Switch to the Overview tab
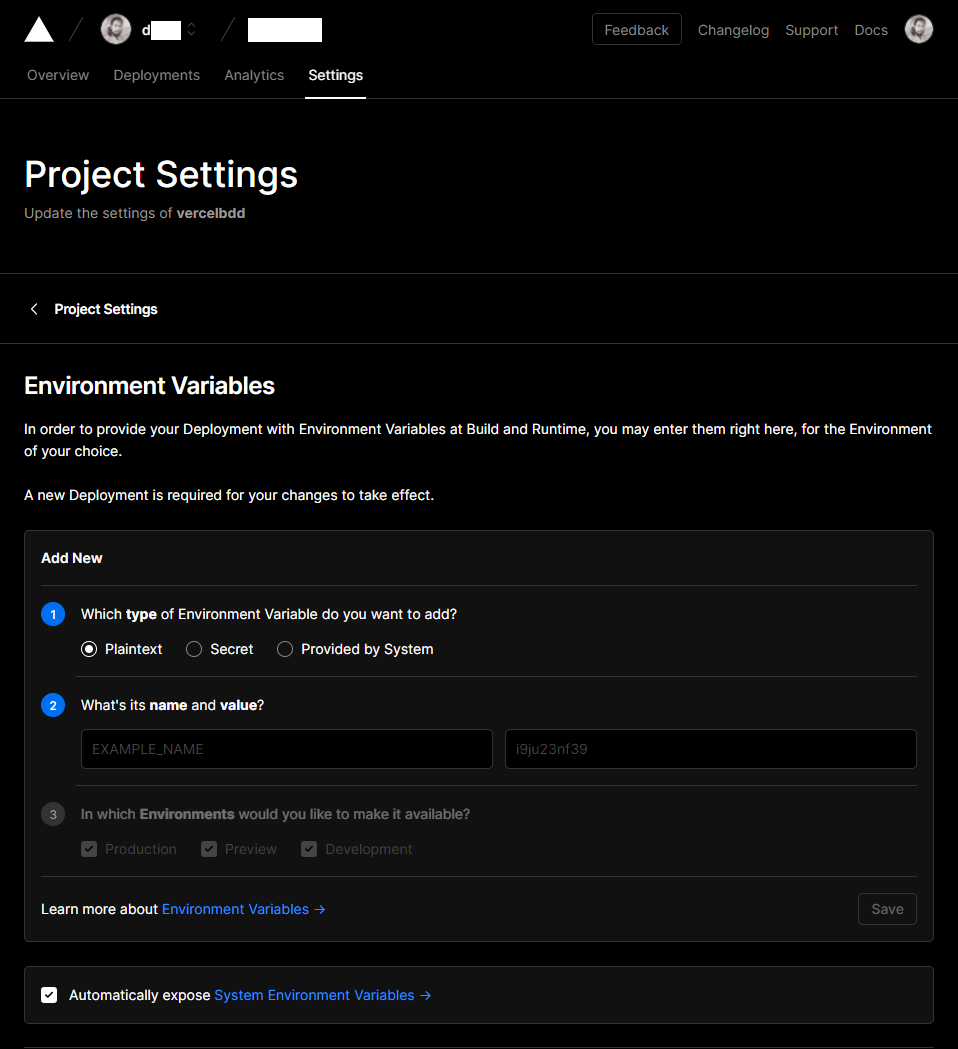 point(58,75)
